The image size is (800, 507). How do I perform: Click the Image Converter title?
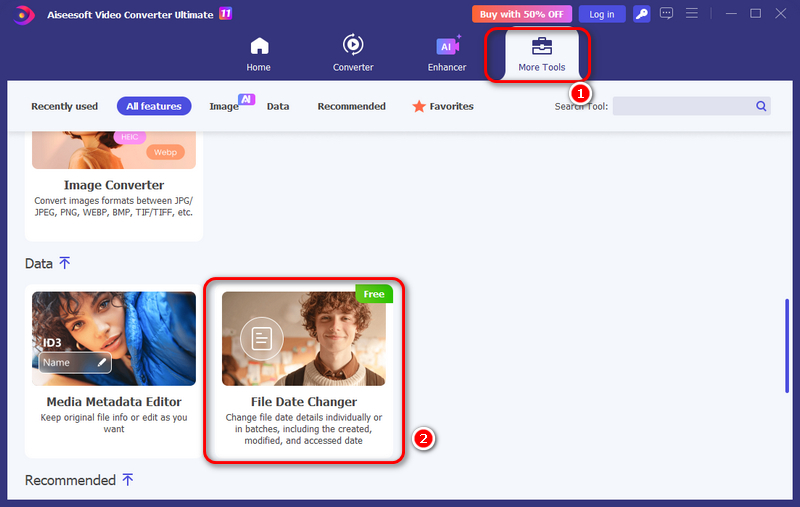[x=114, y=185]
